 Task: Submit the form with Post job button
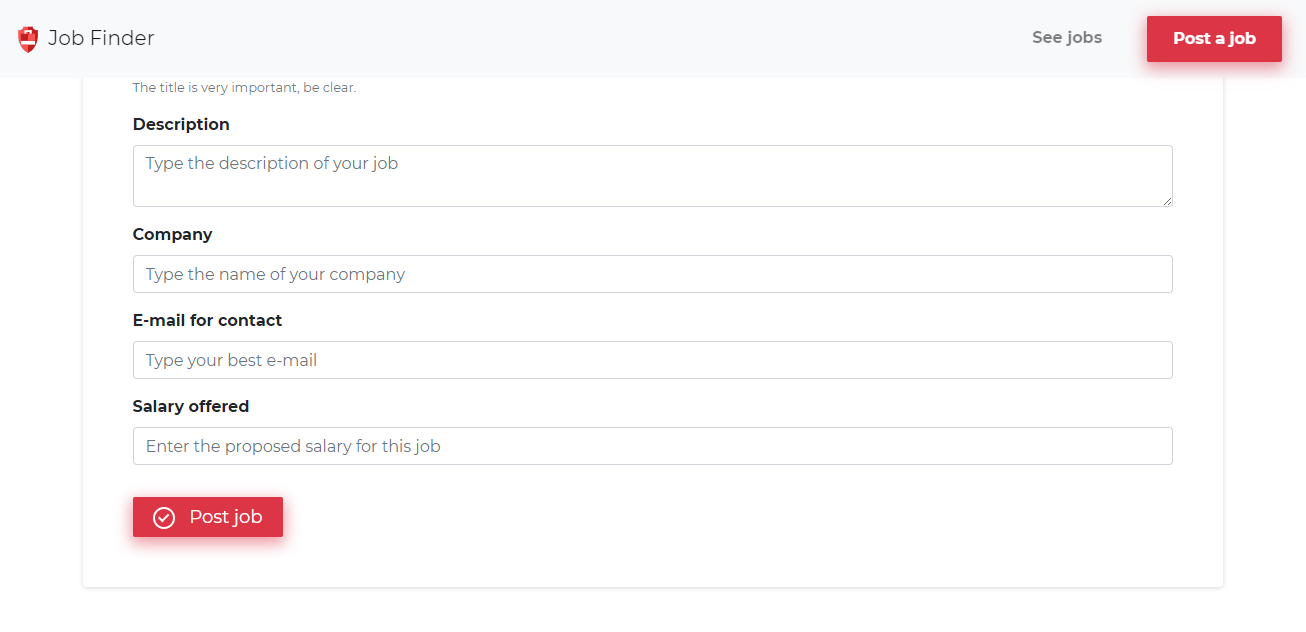208,517
